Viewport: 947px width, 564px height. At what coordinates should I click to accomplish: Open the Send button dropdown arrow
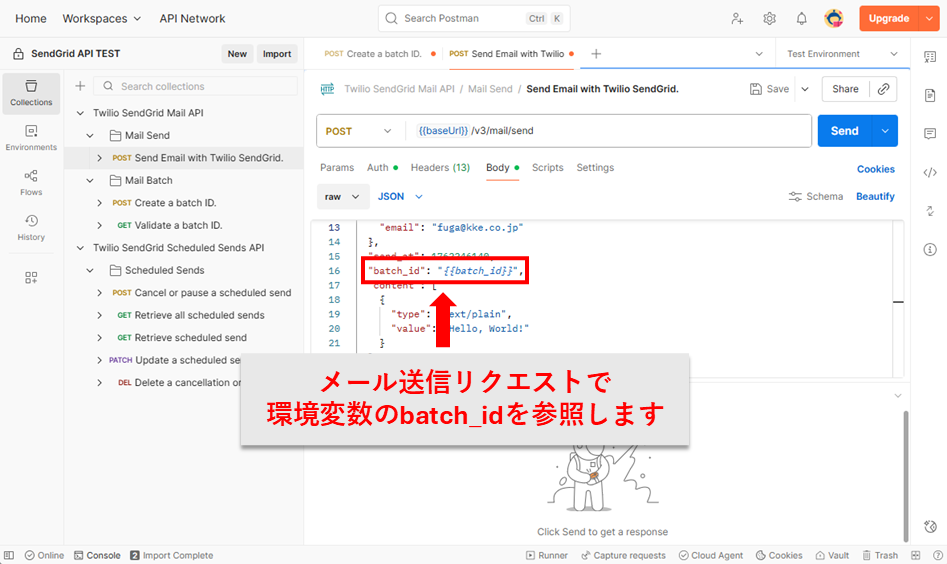tap(885, 131)
